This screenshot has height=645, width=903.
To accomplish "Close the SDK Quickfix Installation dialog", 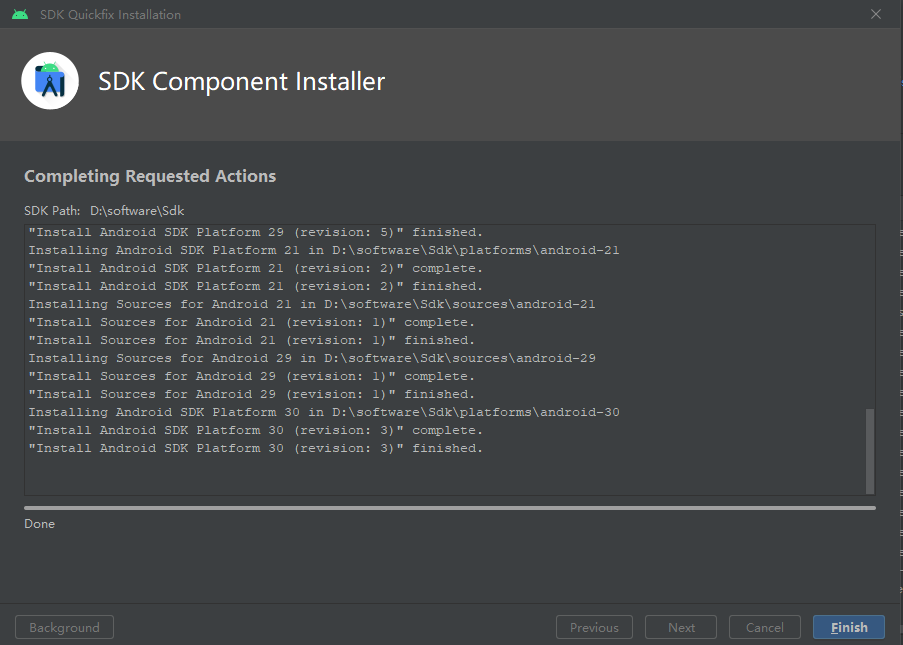I will [x=875, y=14].
